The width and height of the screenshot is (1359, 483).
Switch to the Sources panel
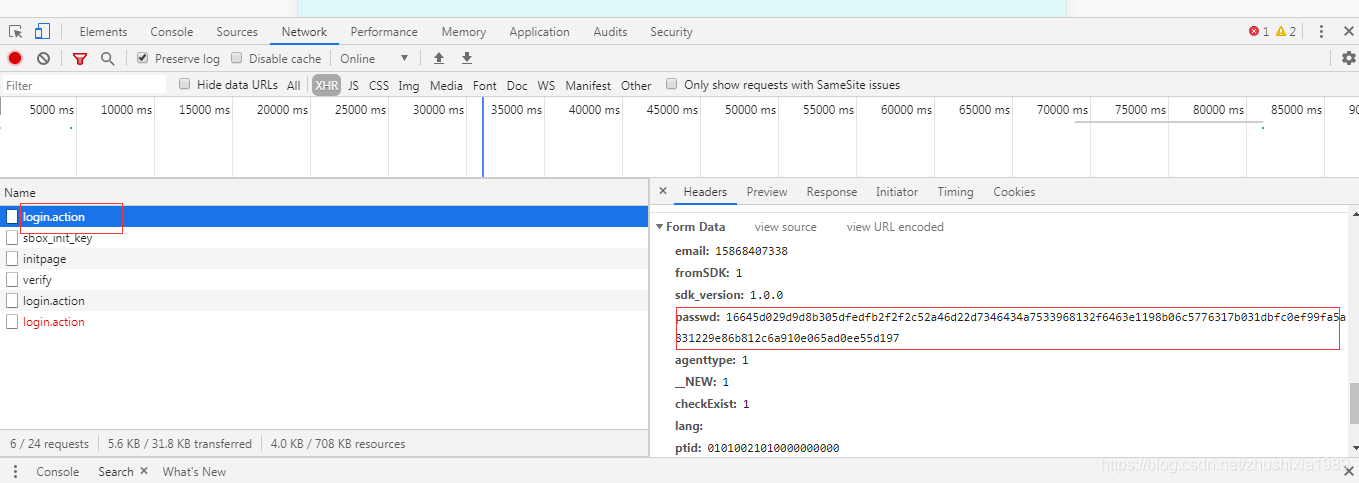tap(237, 32)
